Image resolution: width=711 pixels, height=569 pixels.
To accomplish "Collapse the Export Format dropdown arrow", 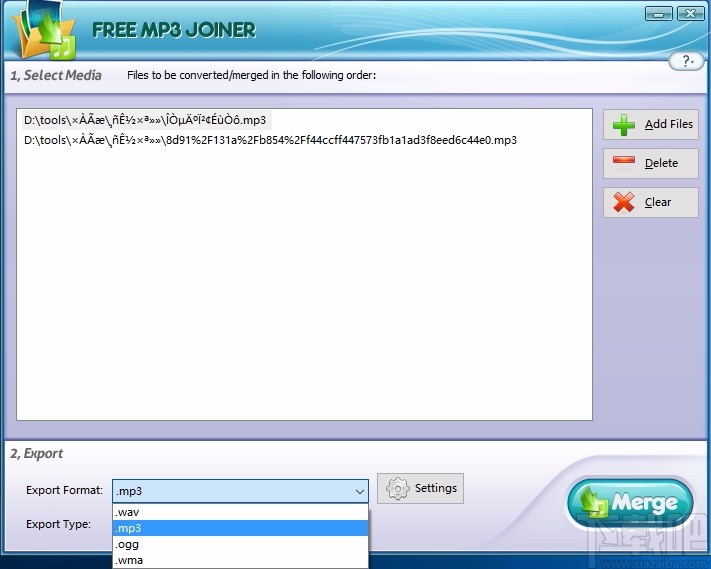I will (x=360, y=491).
